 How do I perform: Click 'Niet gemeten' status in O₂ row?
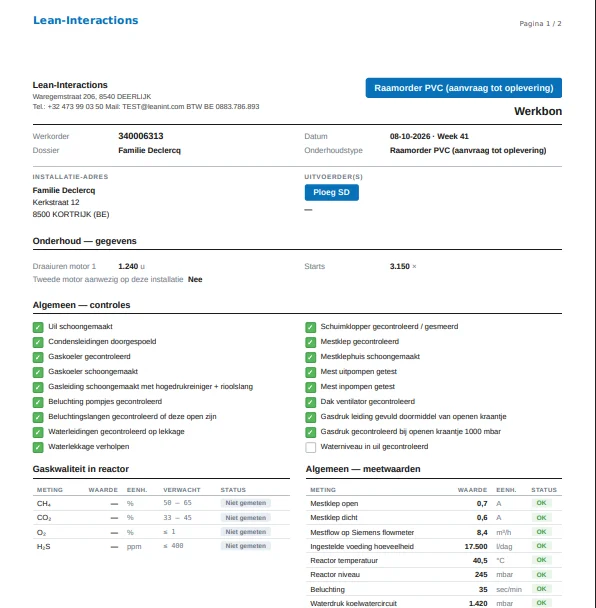[246, 532]
